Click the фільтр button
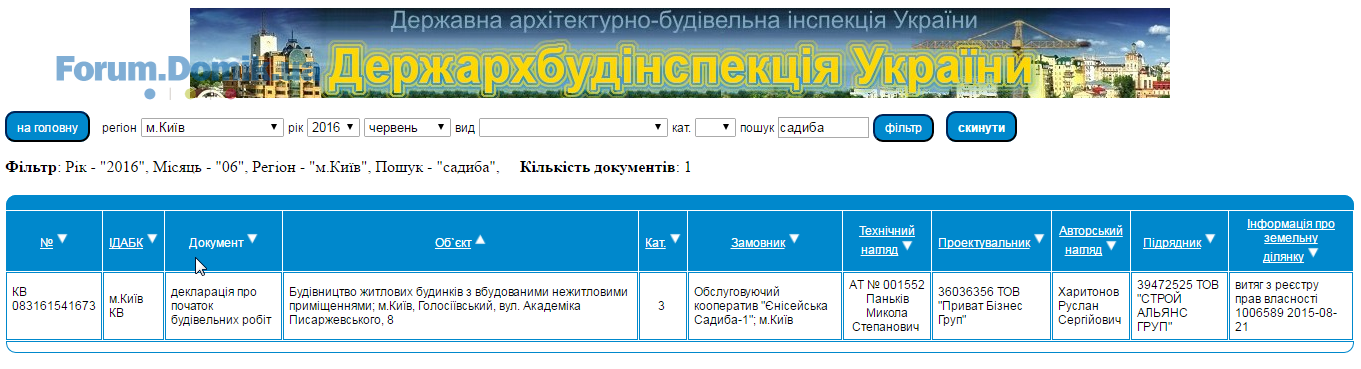 (x=903, y=128)
